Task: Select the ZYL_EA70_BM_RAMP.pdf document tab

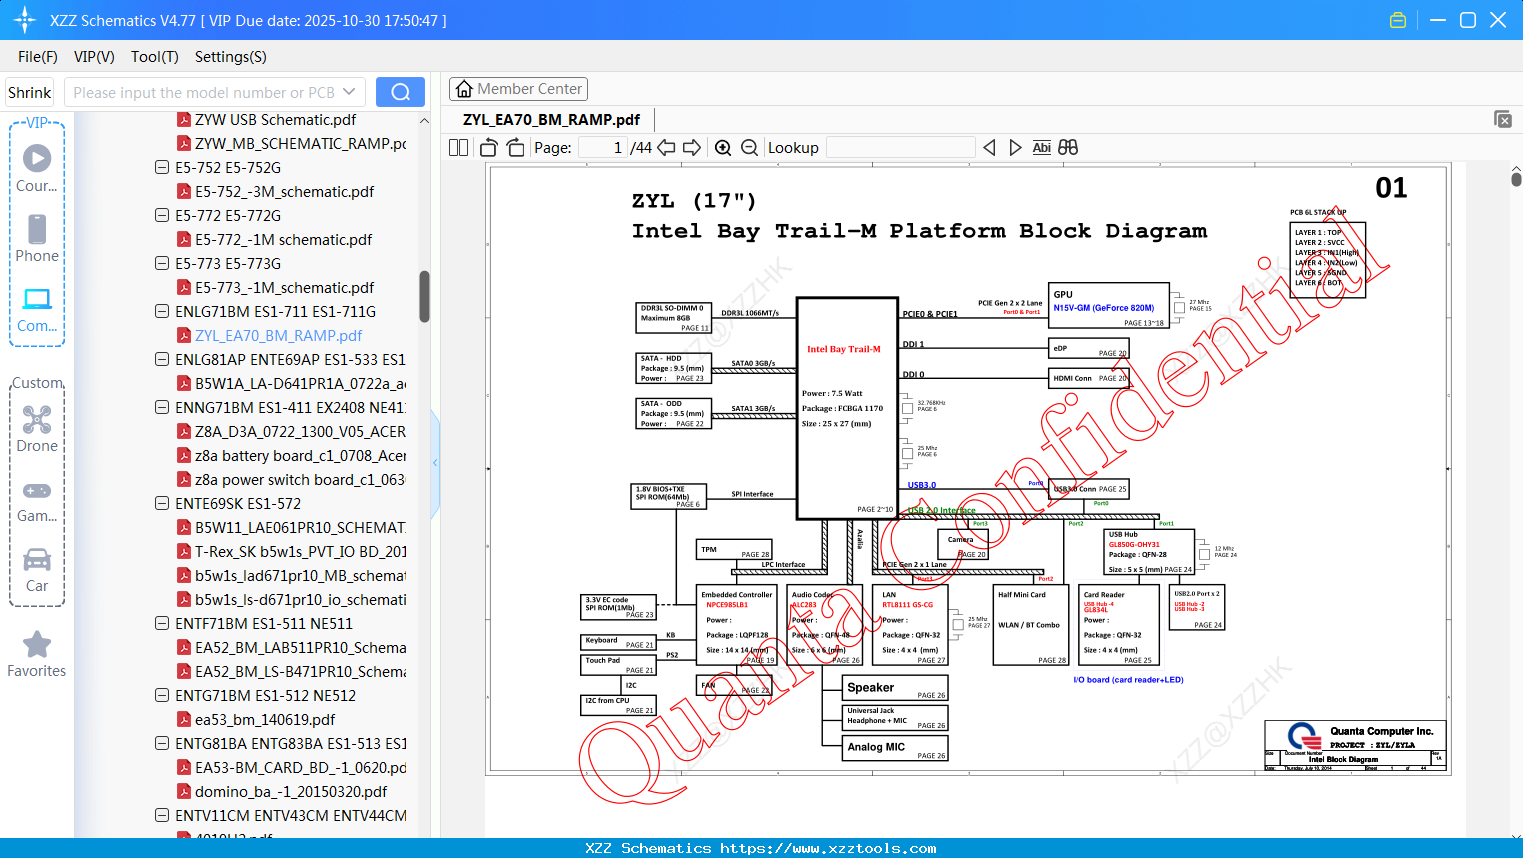Action: [551, 120]
